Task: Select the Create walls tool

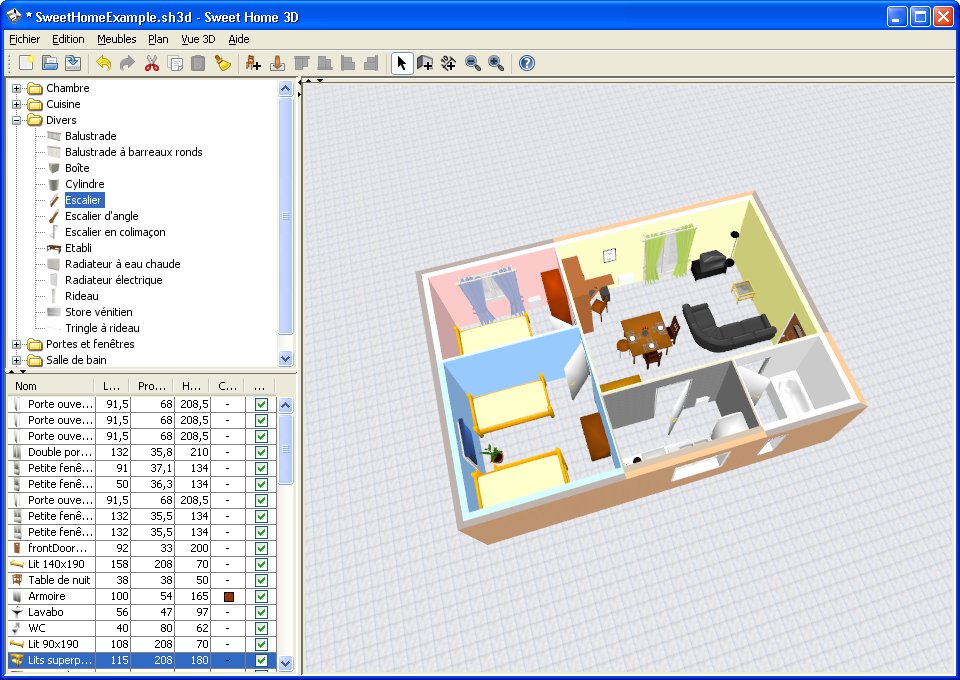Action: click(x=425, y=64)
